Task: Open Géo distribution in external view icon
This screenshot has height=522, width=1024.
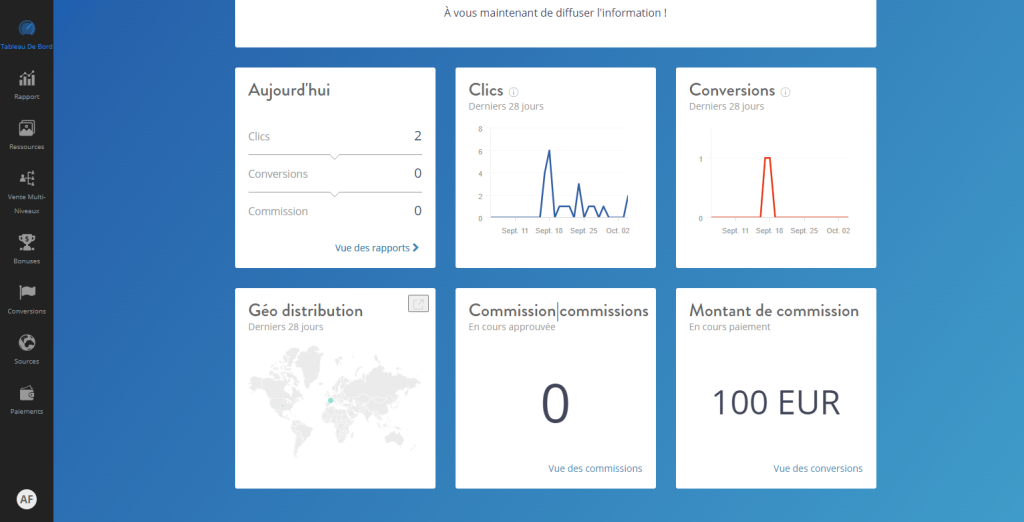Action: pos(419,303)
